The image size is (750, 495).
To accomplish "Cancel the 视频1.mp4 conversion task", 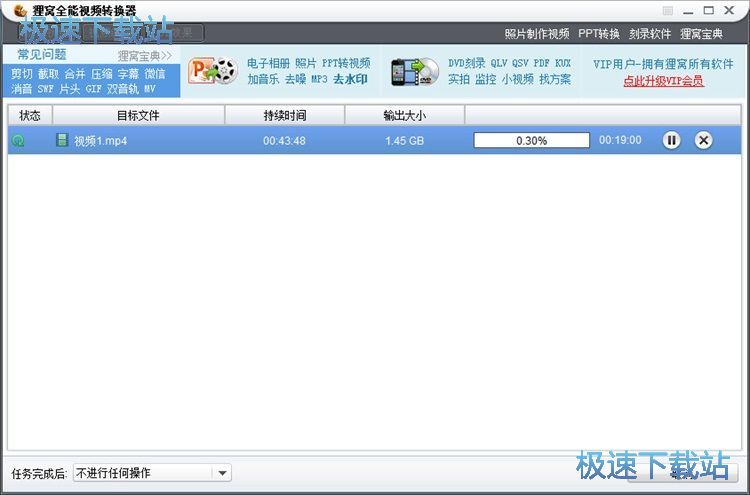I will [x=703, y=141].
